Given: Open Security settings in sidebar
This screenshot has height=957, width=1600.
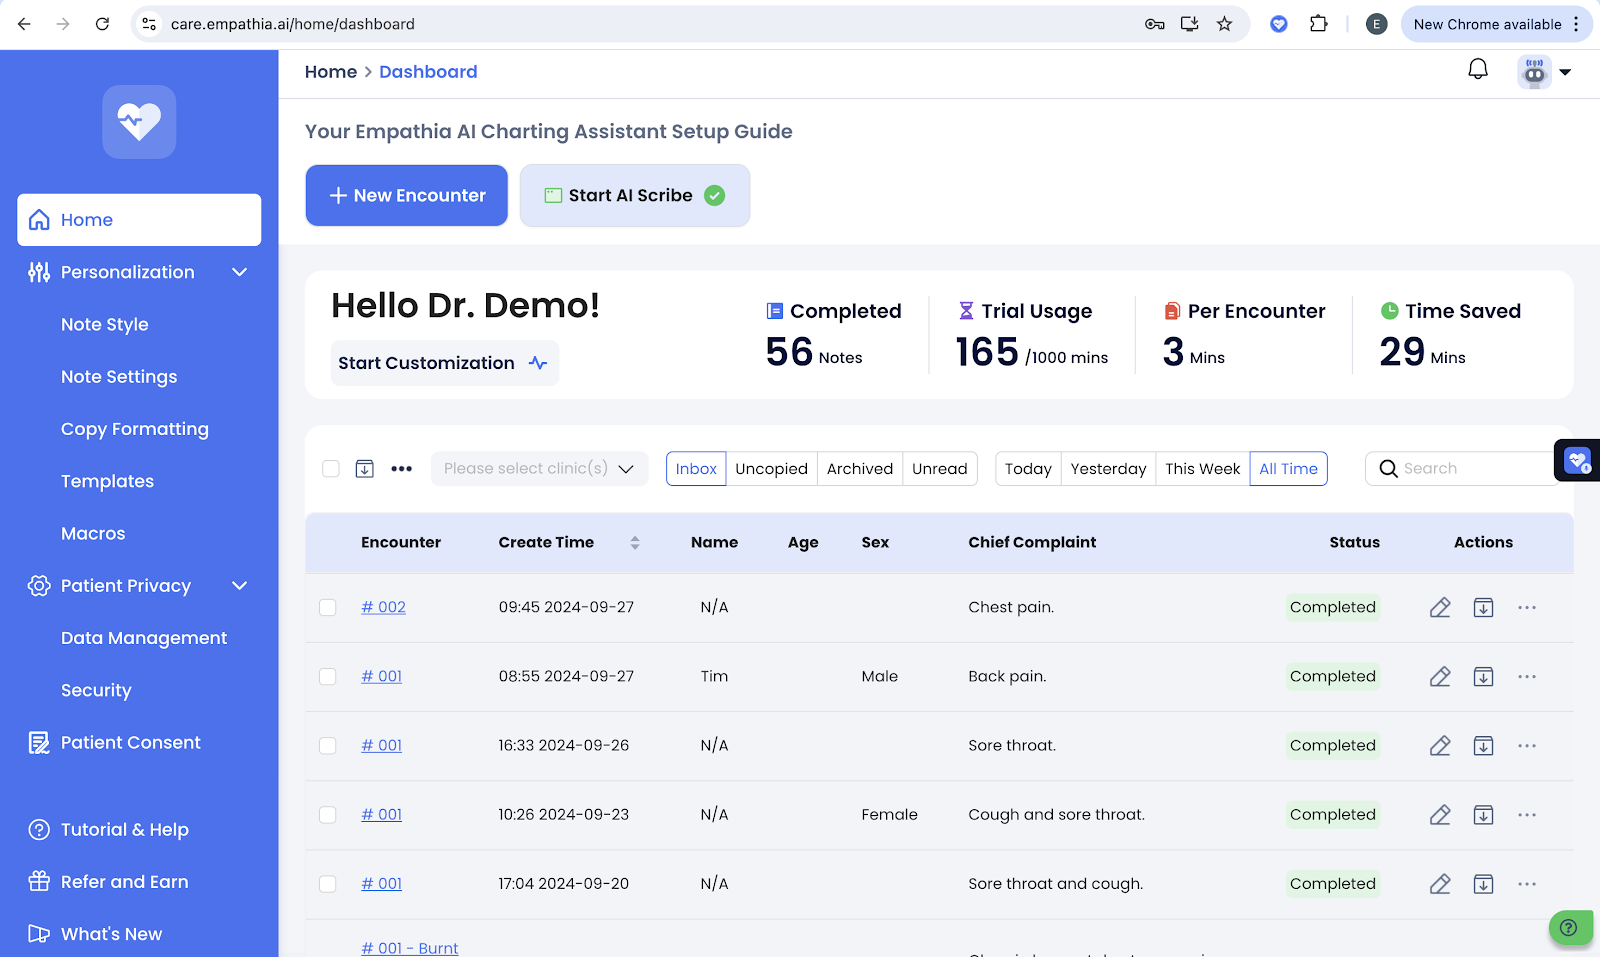Looking at the screenshot, I should click(96, 690).
